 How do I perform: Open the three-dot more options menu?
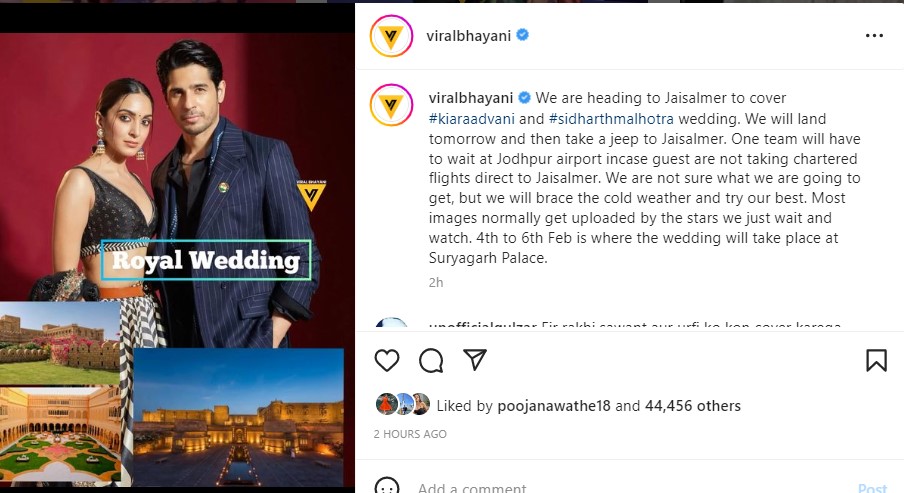pos(874,36)
